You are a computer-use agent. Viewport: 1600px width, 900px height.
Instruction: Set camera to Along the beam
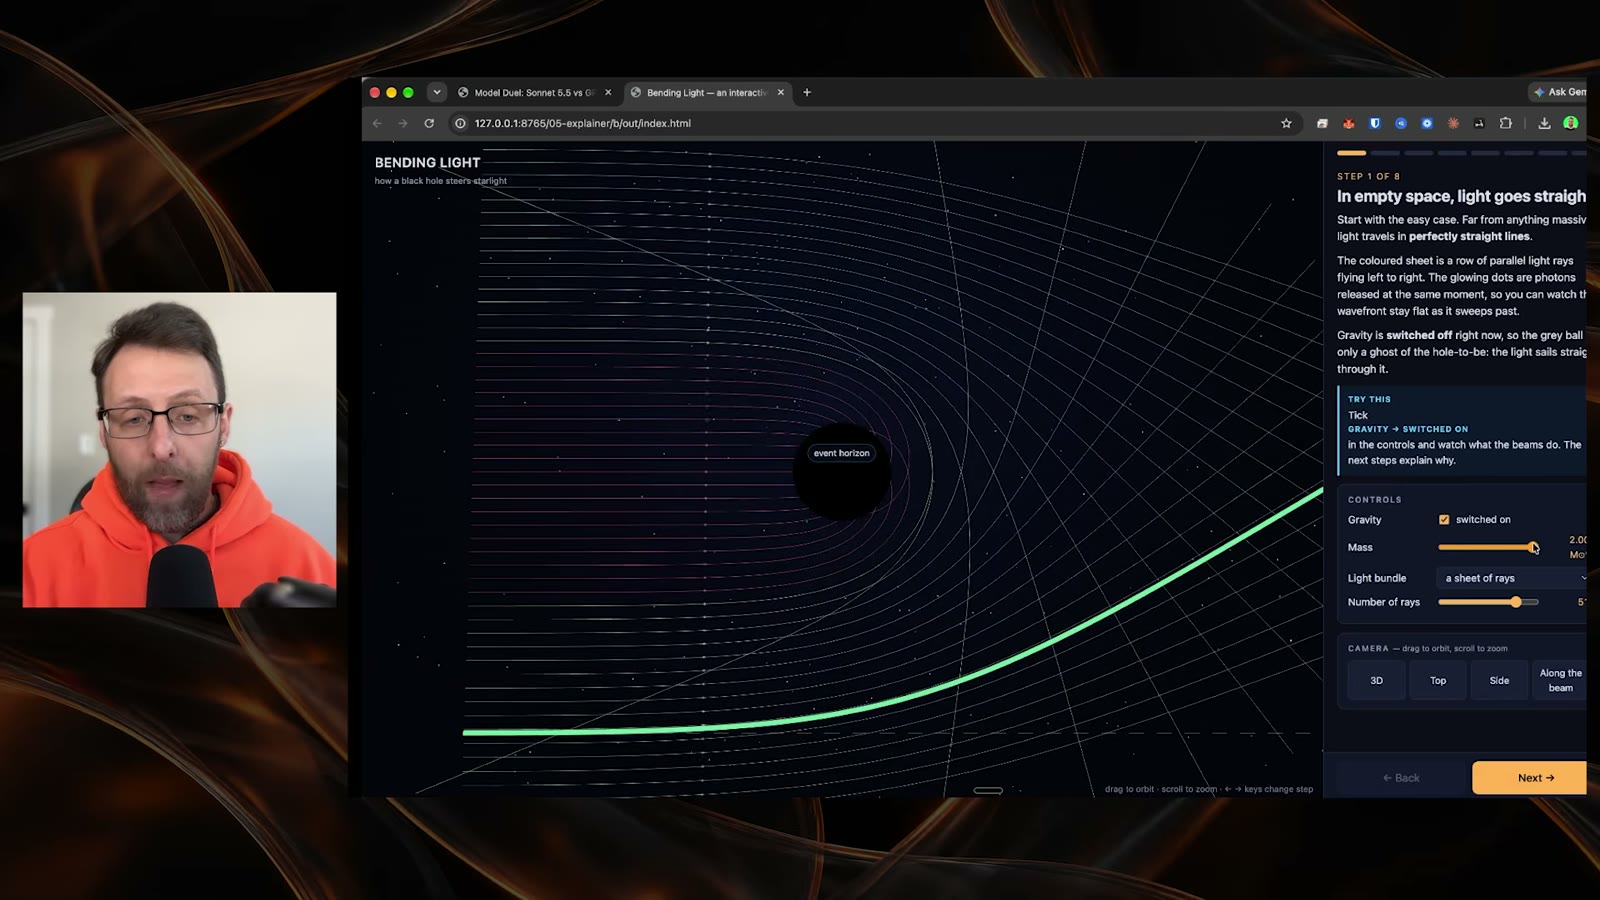pos(1560,680)
